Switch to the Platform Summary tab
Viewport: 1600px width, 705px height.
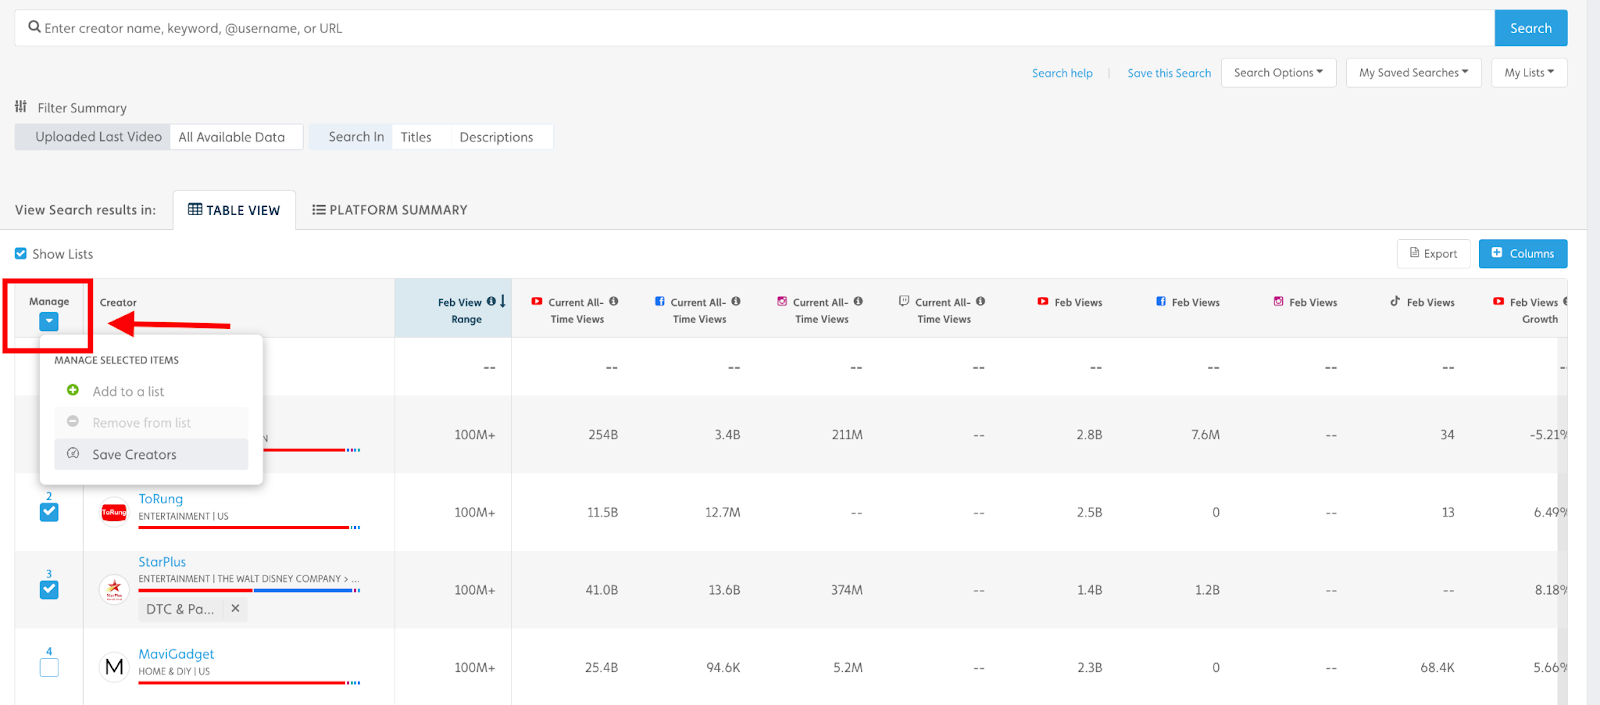click(389, 210)
